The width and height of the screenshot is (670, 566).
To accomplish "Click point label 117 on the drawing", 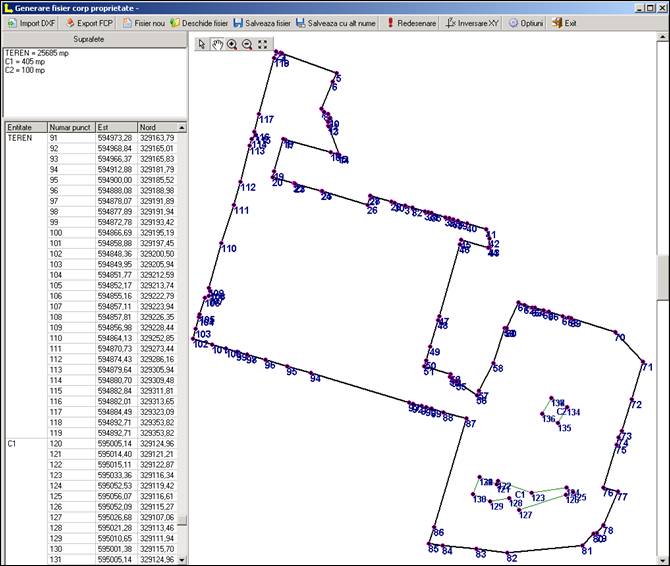I will (x=266, y=119).
